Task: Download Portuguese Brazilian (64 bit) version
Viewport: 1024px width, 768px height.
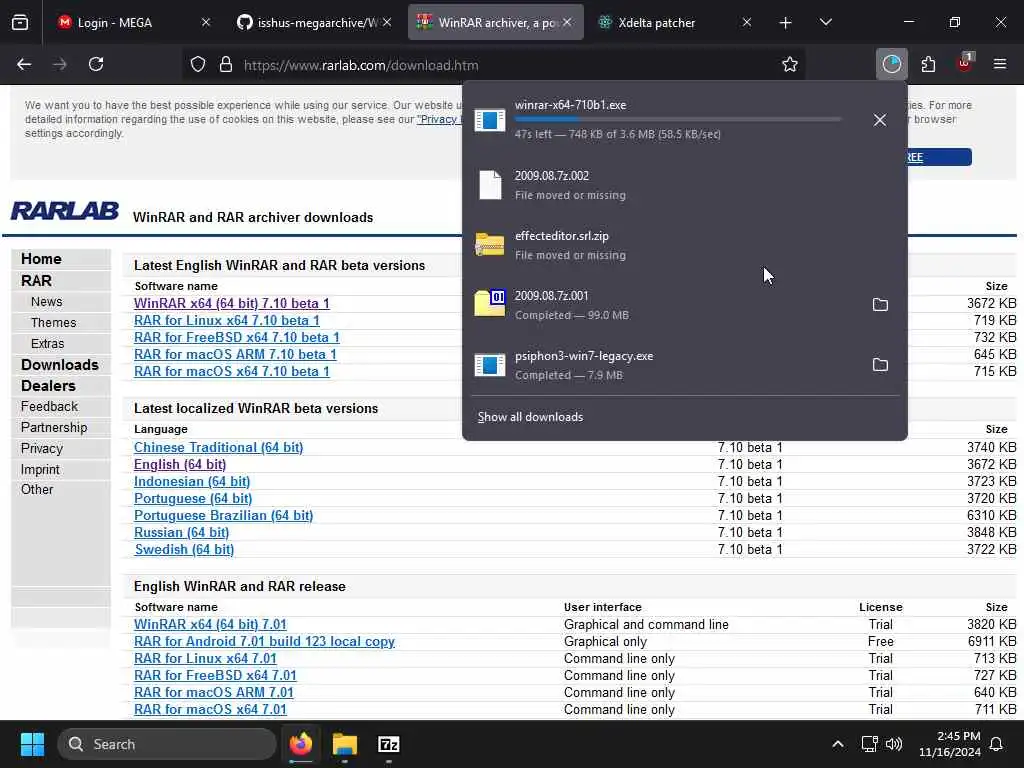Action: pos(223,516)
